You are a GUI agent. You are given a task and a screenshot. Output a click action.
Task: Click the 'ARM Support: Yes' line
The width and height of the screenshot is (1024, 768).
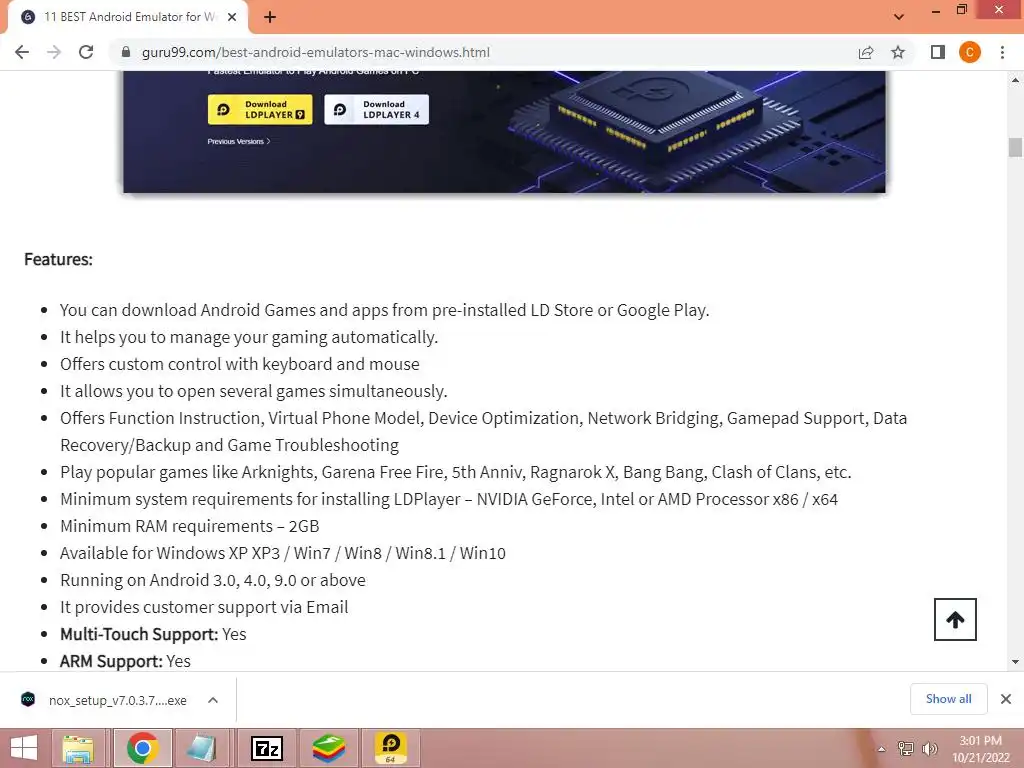point(125,661)
